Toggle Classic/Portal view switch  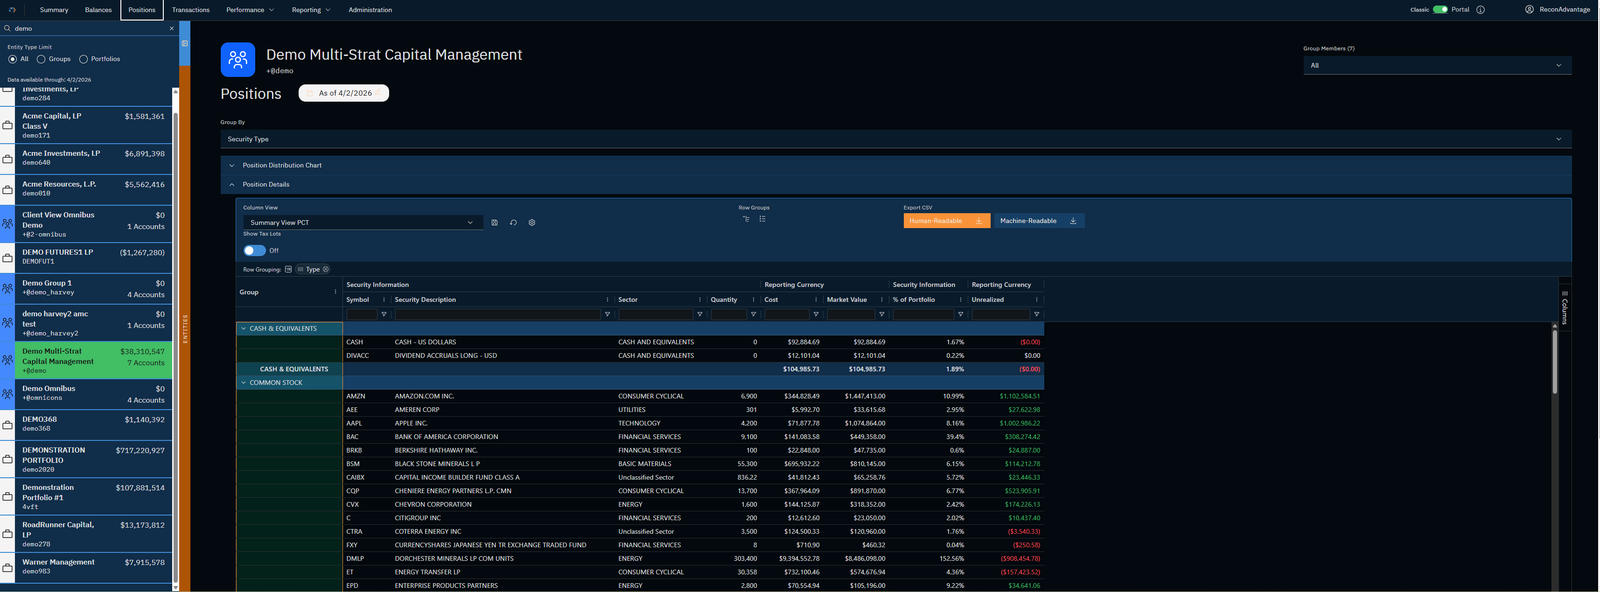pos(1440,10)
